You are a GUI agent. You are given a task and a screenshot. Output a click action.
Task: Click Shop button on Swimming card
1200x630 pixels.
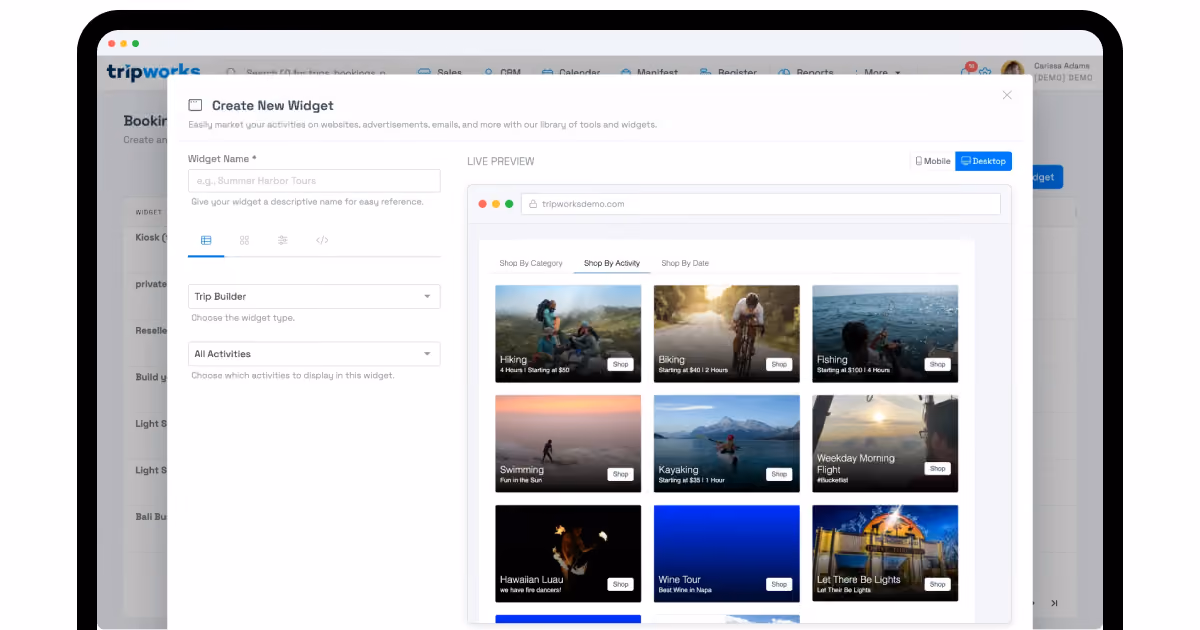pyautogui.click(x=621, y=474)
